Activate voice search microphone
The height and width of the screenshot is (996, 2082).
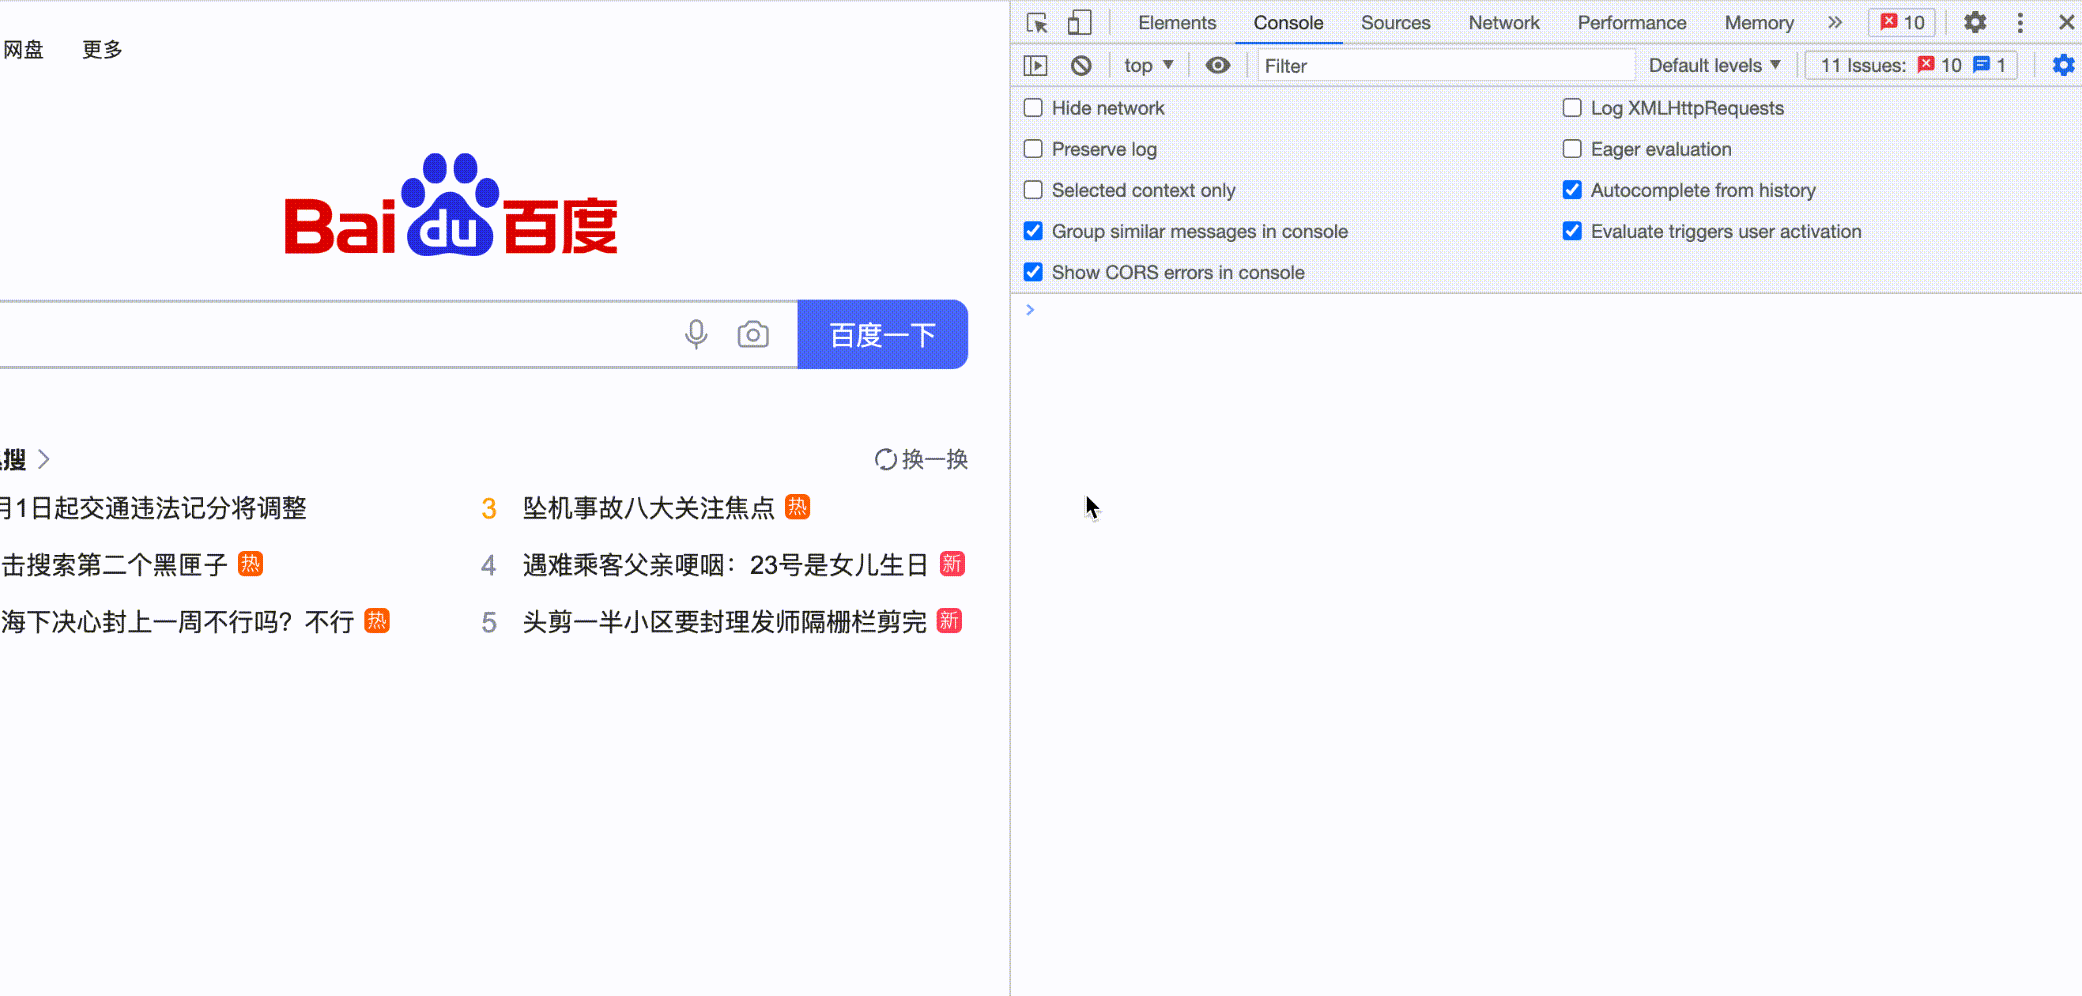click(x=696, y=334)
